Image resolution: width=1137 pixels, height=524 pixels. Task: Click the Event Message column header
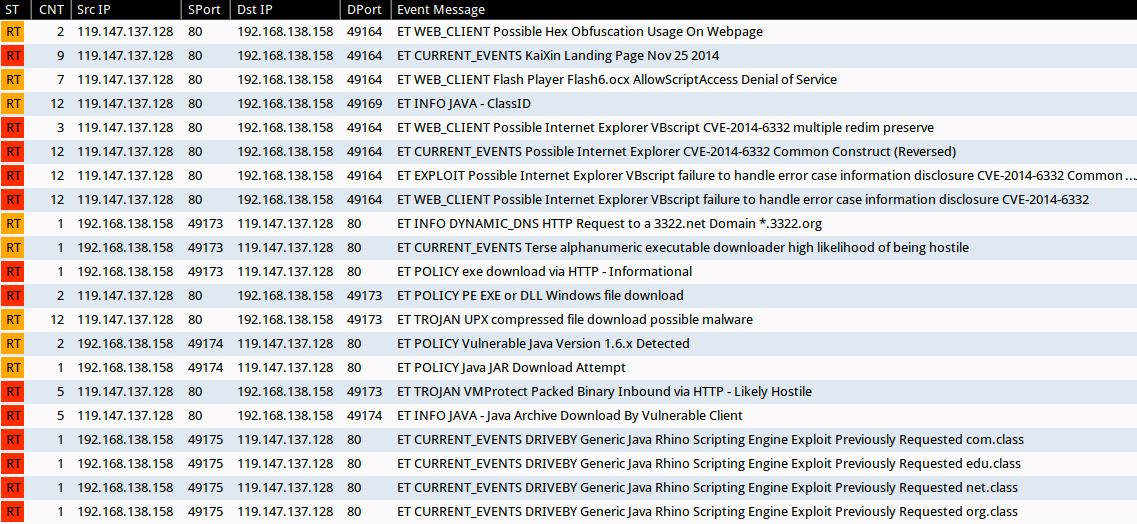(x=441, y=10)
